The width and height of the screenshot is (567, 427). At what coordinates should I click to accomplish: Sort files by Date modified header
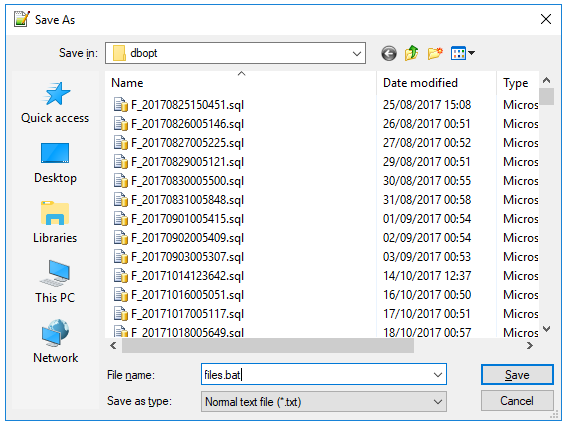click(420, 83)
